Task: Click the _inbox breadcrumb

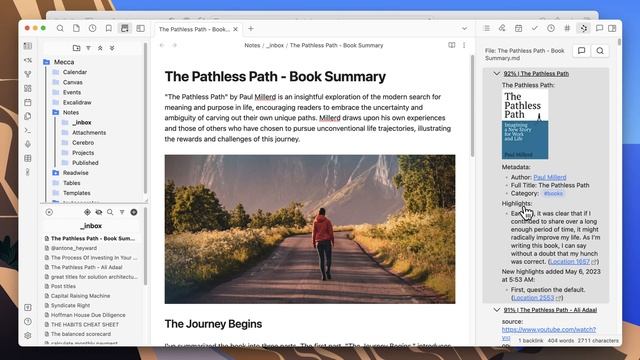Action: tap(275, 45)
